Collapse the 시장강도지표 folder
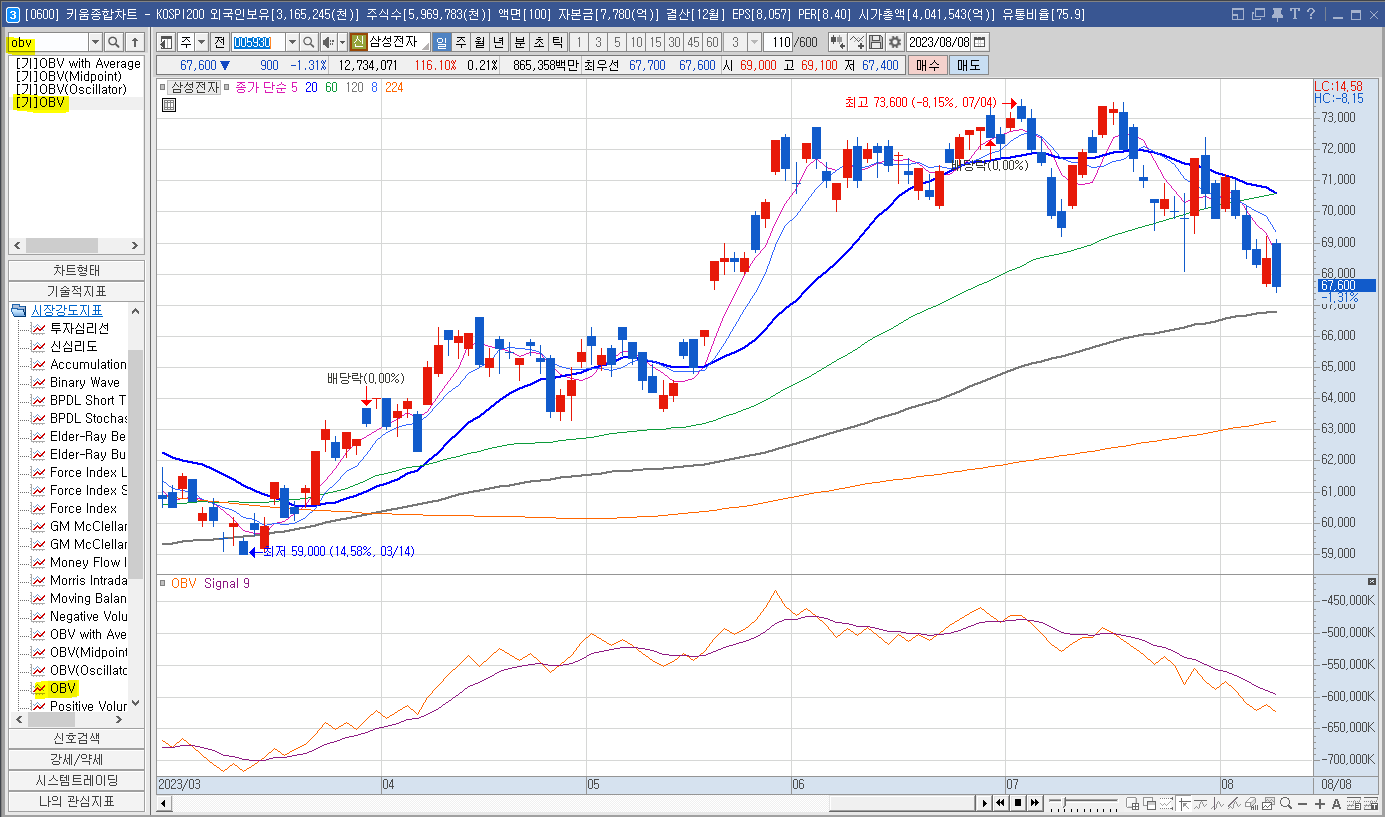The height and width of the screenshot is (817, 1385). [20, 311]
